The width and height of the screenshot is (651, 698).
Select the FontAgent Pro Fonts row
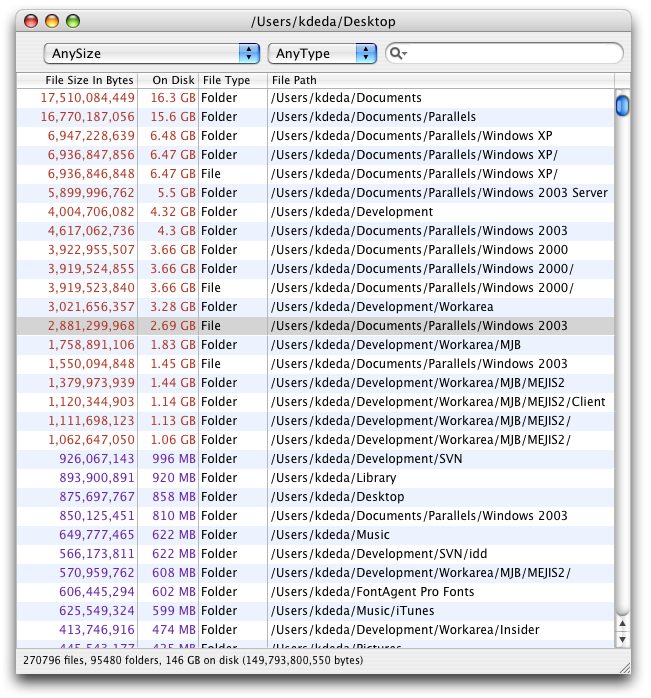[315, 592]
